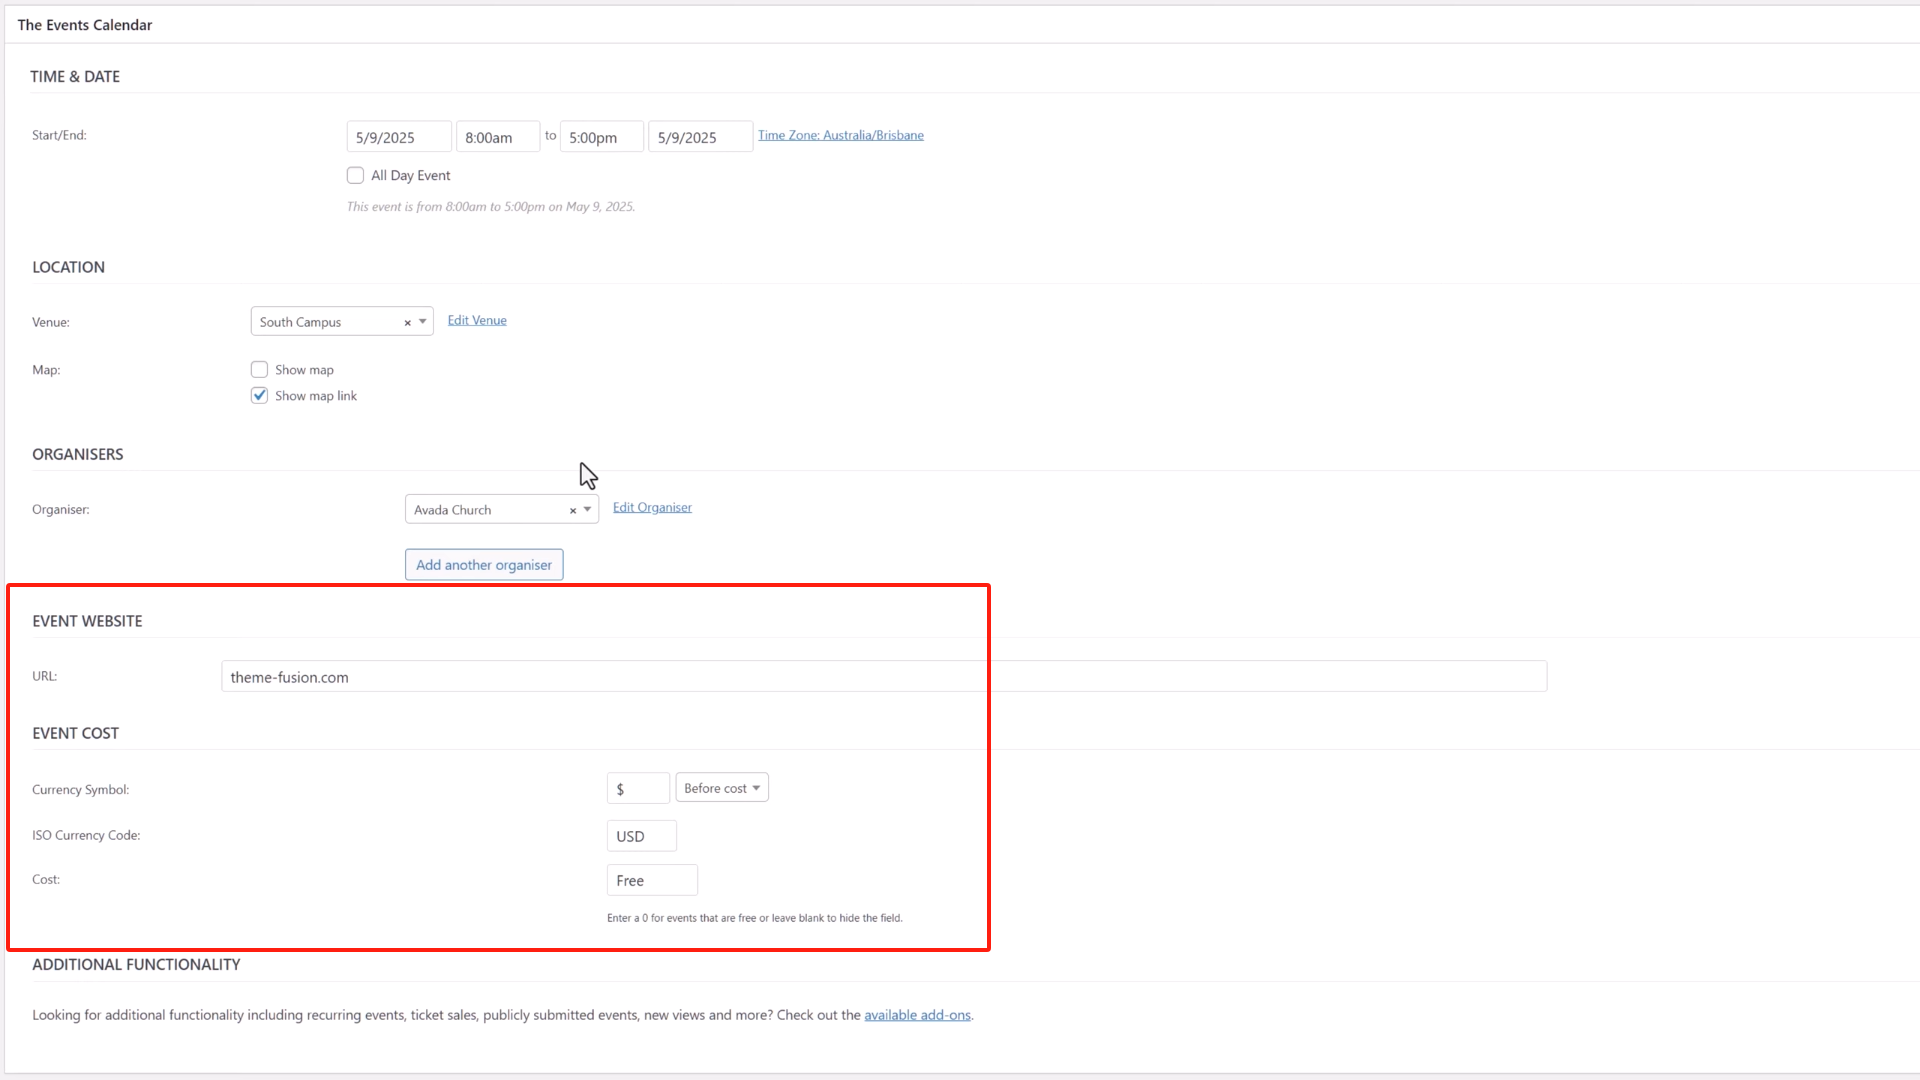The width and height of the screenshot is (1920, 1080).
Task: Check the Show map checkbox
Action: click(x=259, y=370)
